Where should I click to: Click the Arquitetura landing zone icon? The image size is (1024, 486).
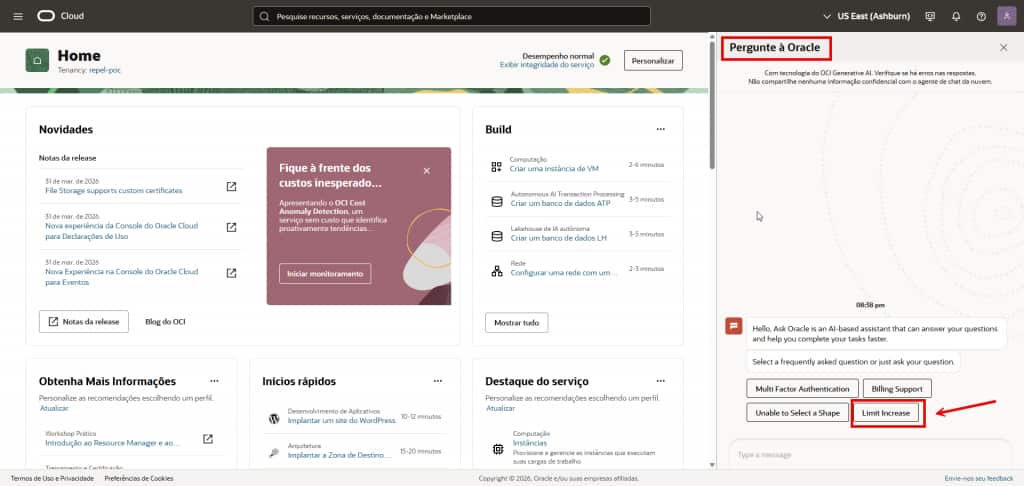tap(274, 453)
